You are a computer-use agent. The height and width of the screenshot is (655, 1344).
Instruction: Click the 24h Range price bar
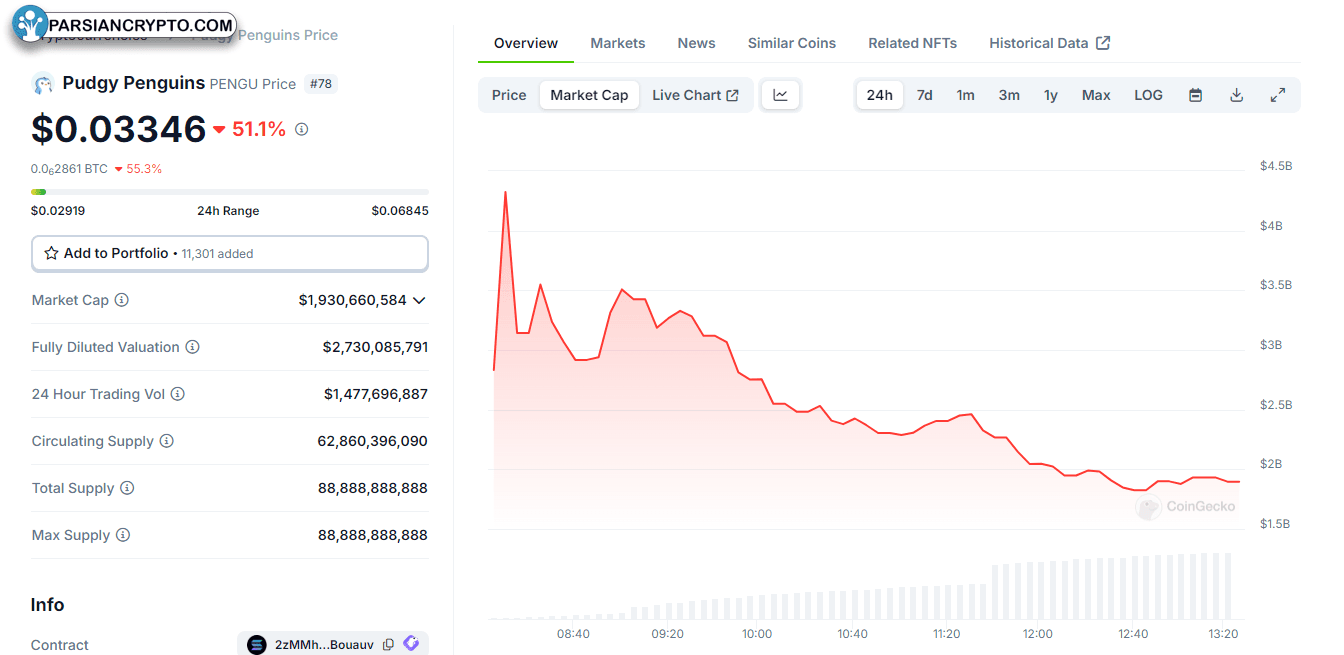pos(230,191)
